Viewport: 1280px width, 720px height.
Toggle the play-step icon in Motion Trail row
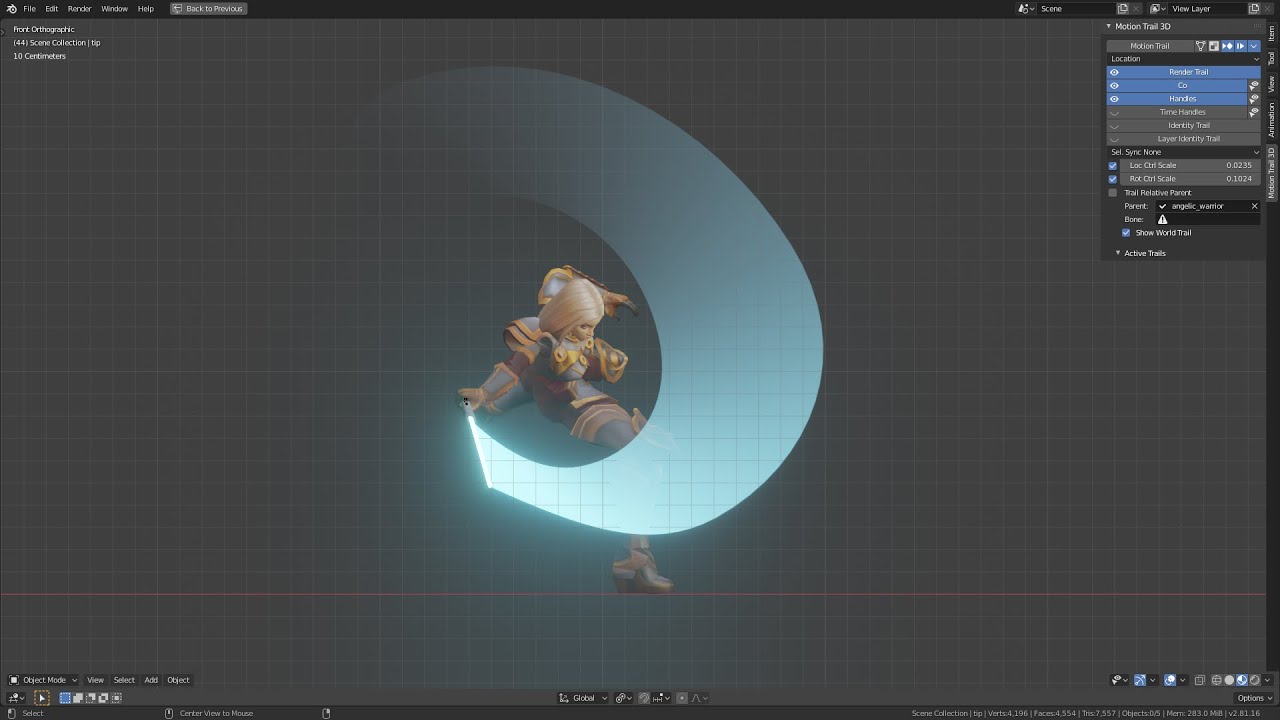(1240, 46)
